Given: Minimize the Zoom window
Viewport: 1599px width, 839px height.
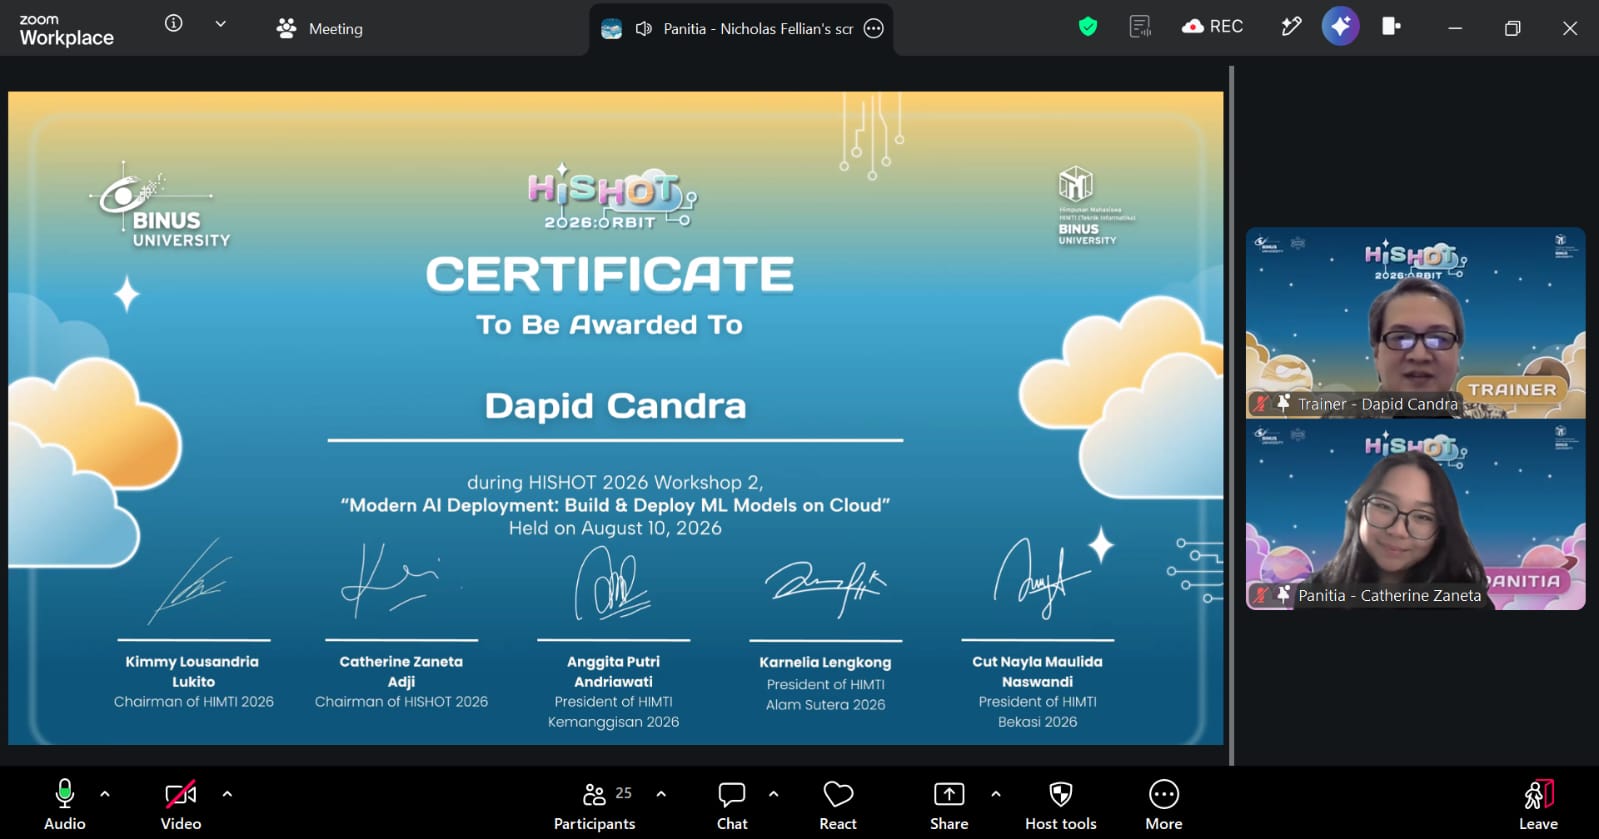Looking at the screenshot, I should coord(1455,28).
